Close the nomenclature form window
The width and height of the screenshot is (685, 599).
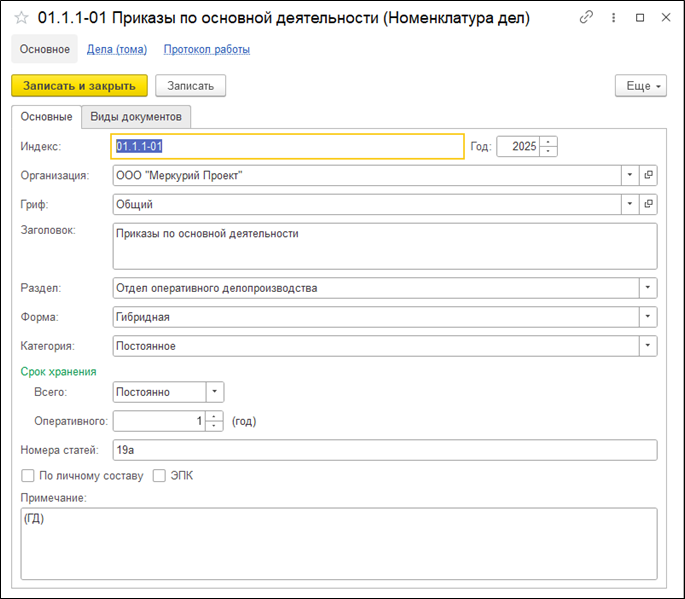pos(665,18)
